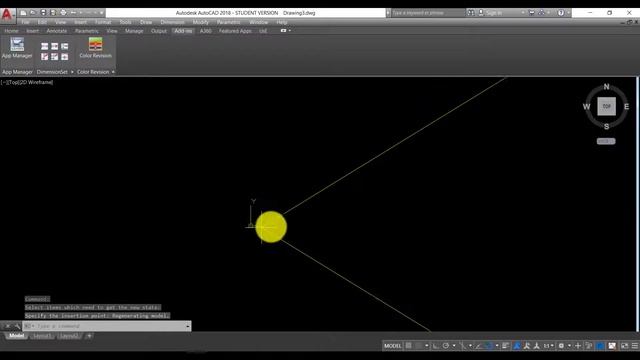Click the TOP face of the ViewCube
This screenshot has height=360, width=640.
pos(607,106)
